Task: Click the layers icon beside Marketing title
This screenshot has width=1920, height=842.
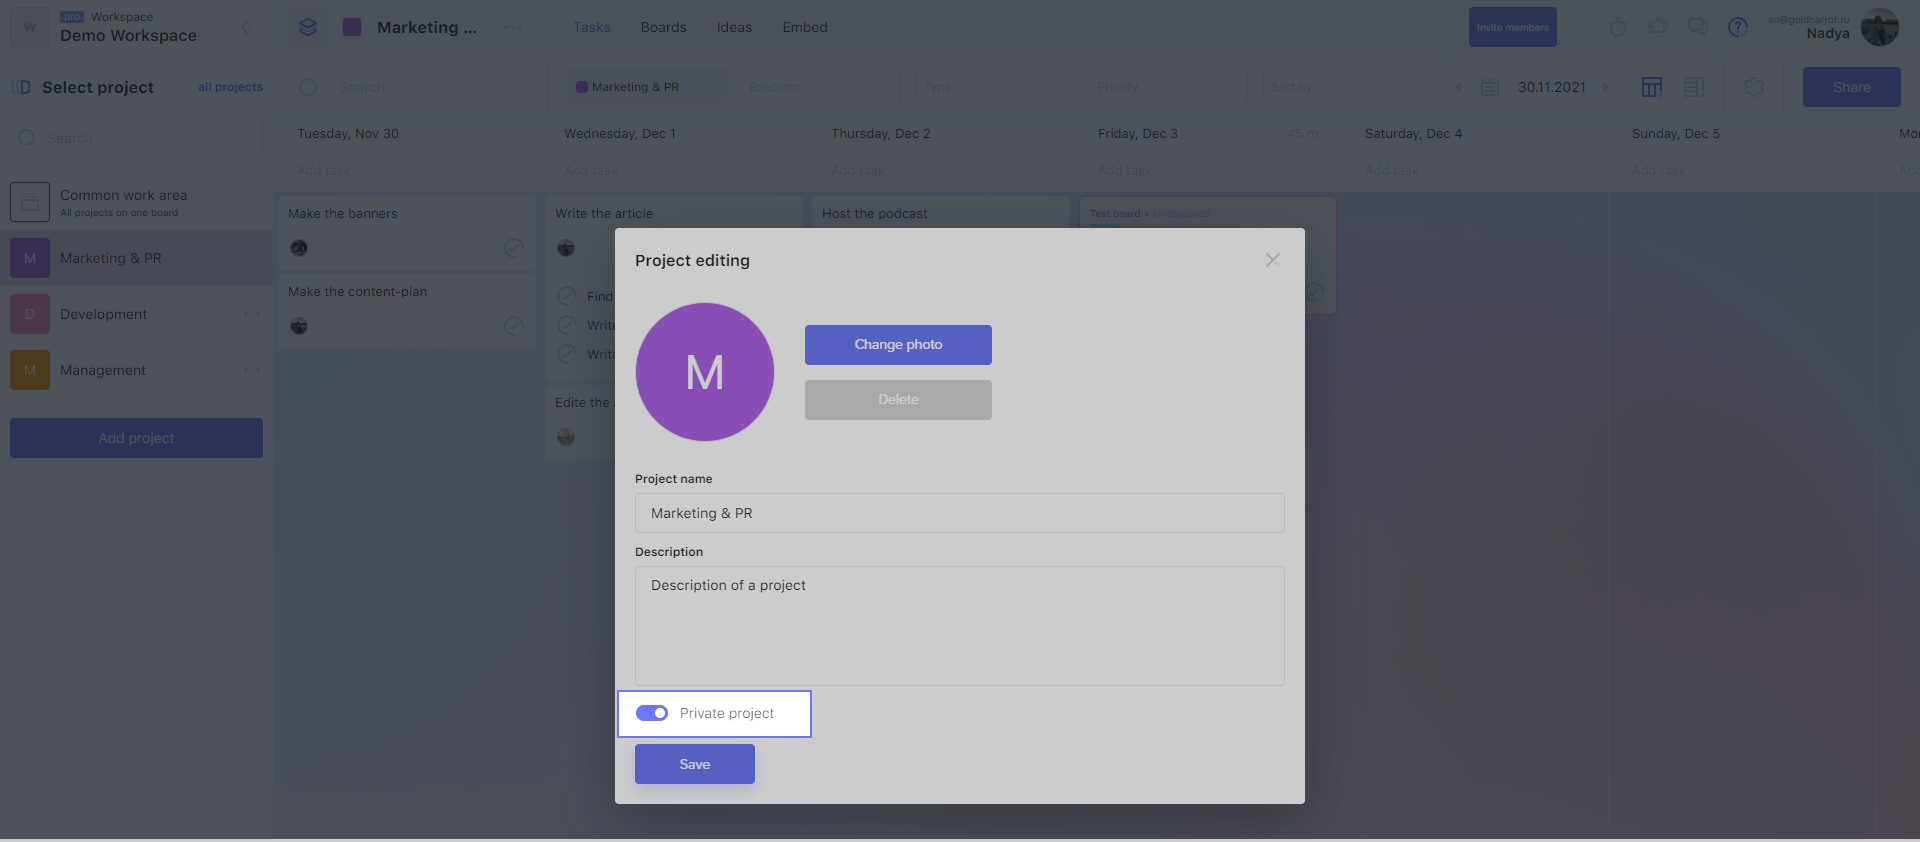Action: click(308, 27)
